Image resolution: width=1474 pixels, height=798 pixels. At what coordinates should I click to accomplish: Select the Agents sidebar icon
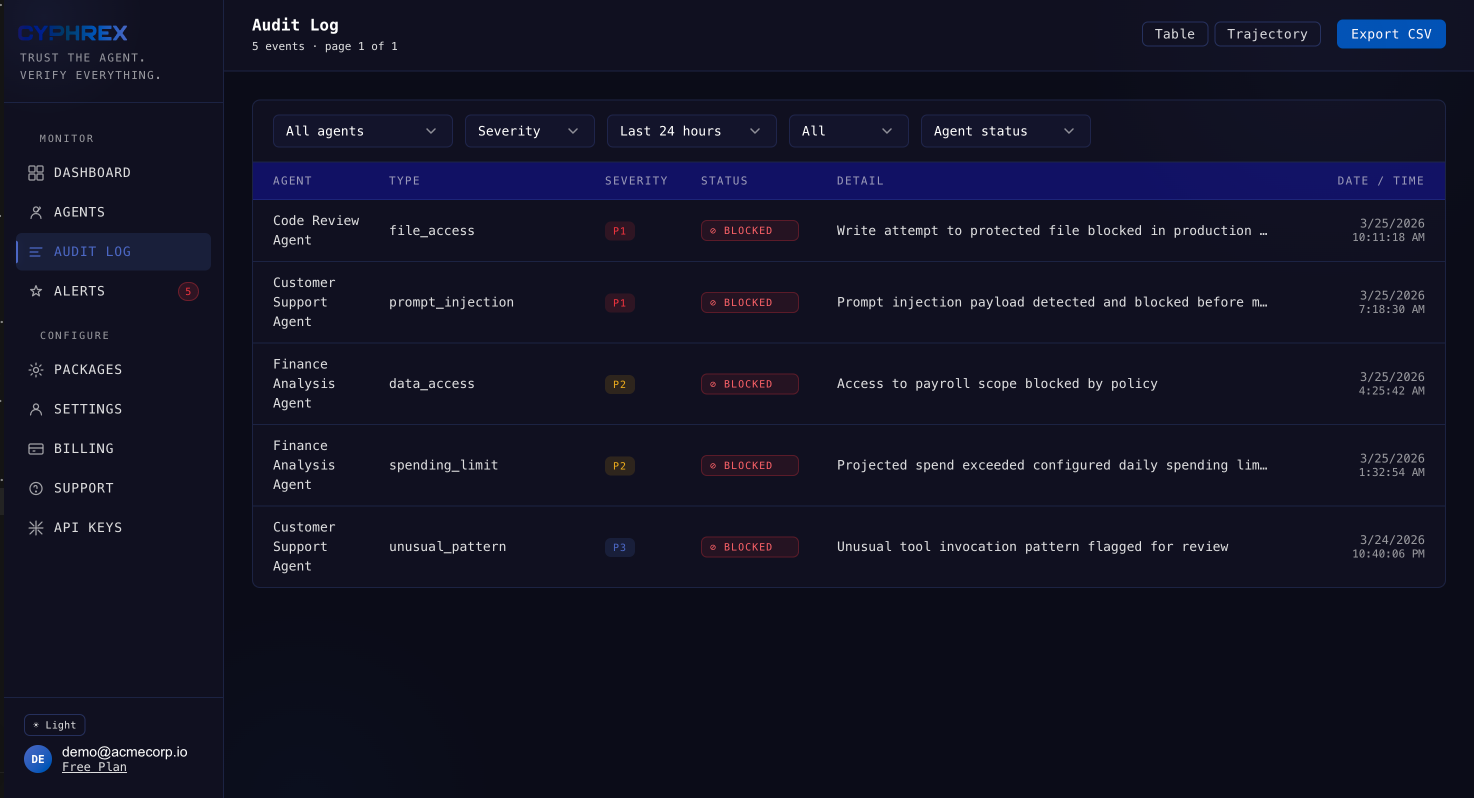tap(36, 211)
